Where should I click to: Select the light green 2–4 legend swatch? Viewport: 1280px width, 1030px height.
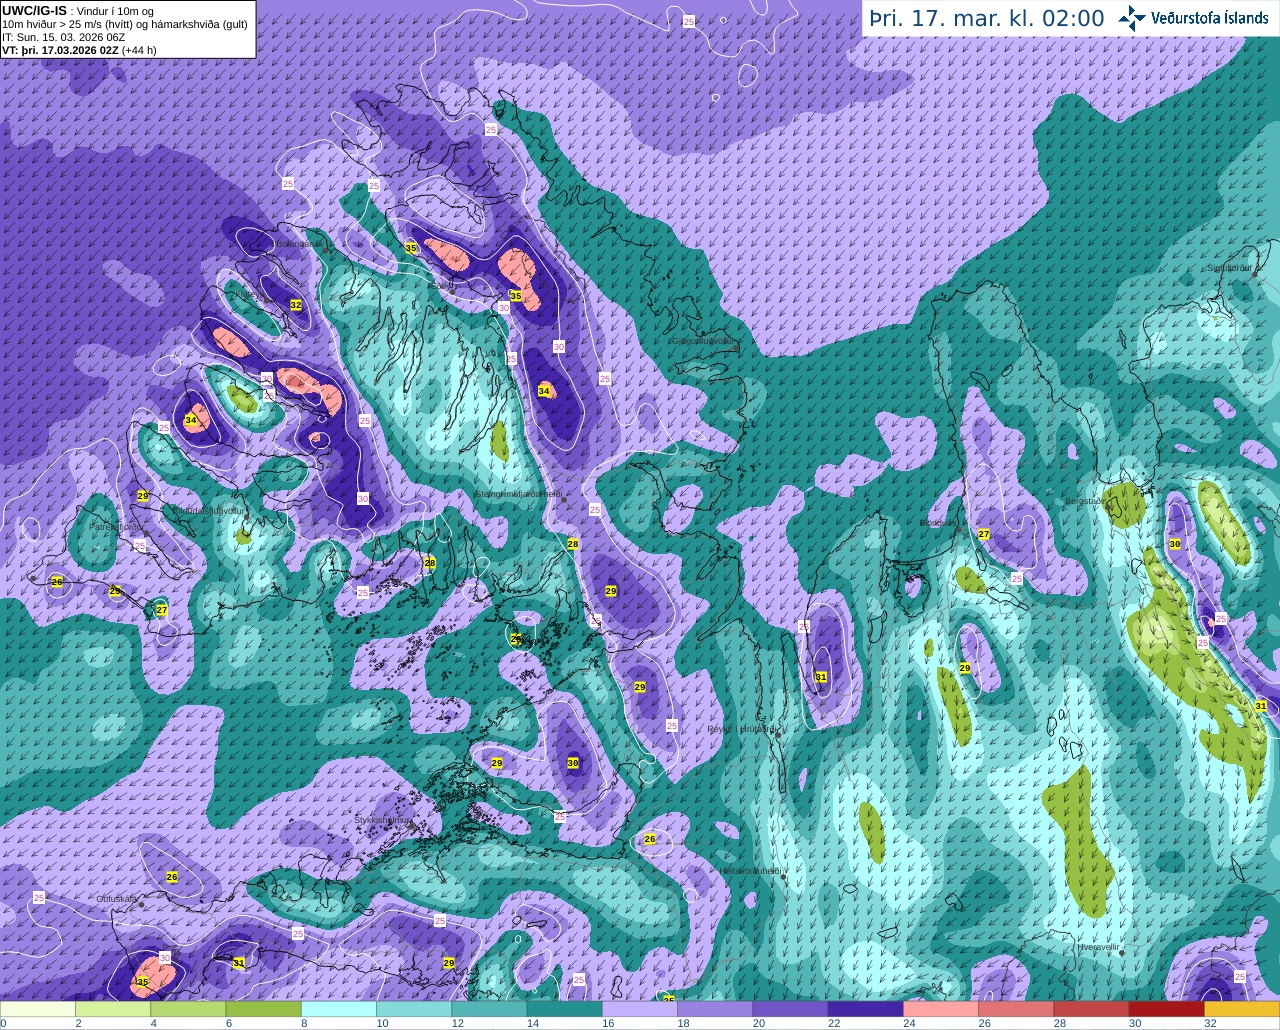(x=113, y=1009)
